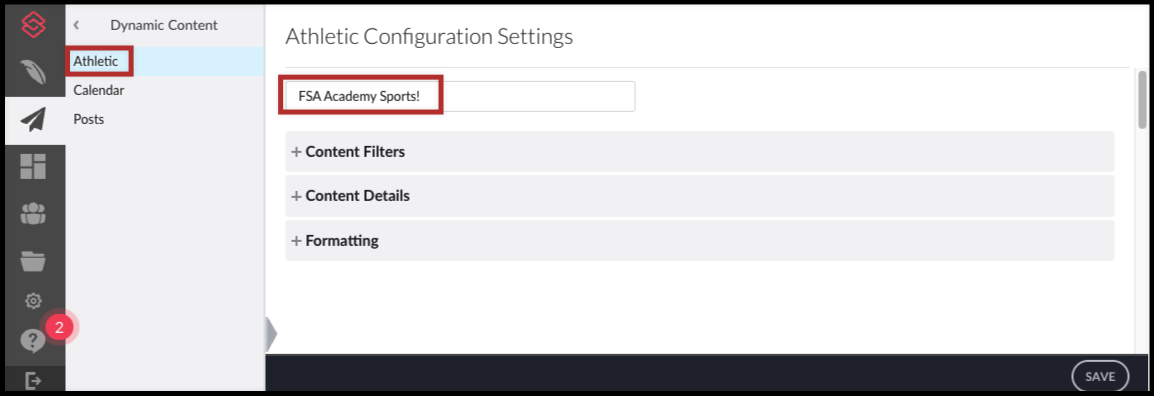The width and height of the screenshot is (1154, 396).
Task: Open the settings gear icon
Action: 33,300
